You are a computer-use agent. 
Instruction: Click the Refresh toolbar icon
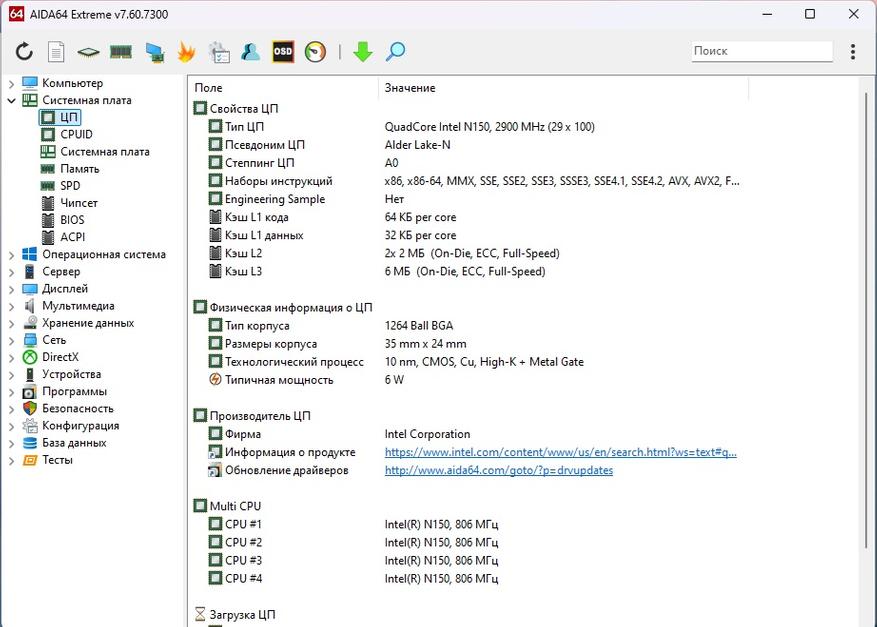[x=24, y=51]
